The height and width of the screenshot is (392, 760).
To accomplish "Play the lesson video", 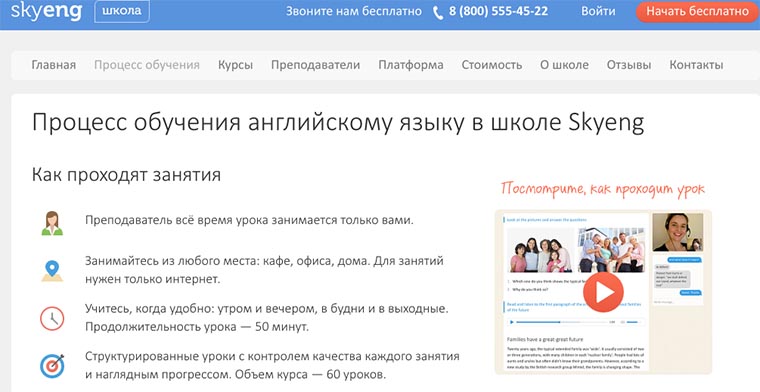I will point(603,292).
